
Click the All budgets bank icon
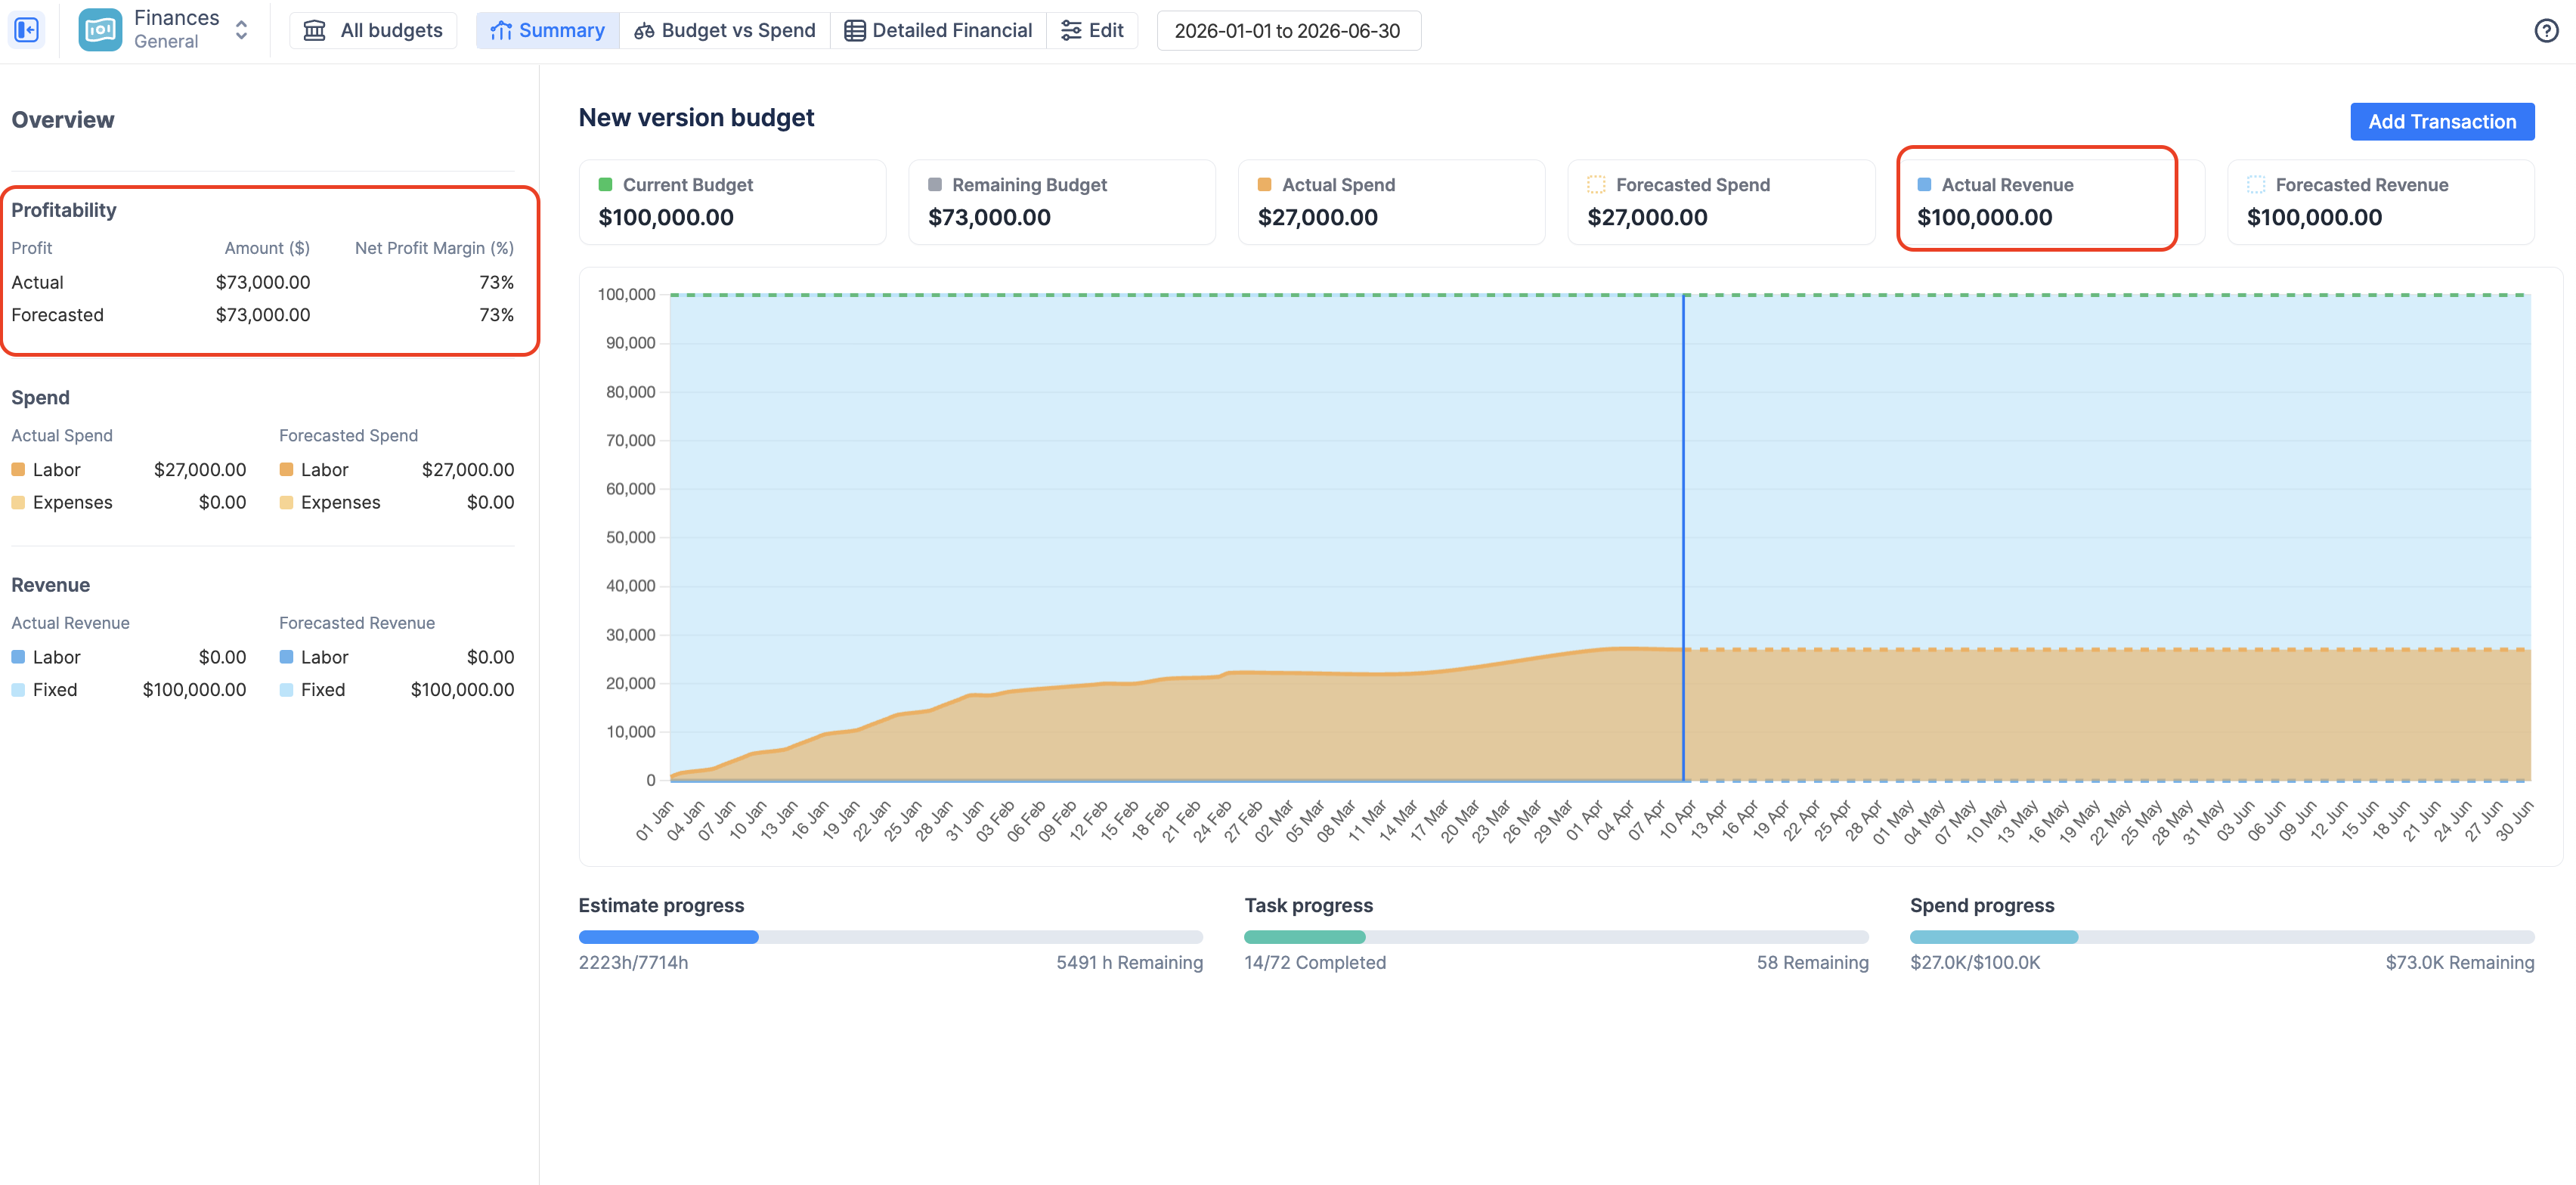point(315,30)
